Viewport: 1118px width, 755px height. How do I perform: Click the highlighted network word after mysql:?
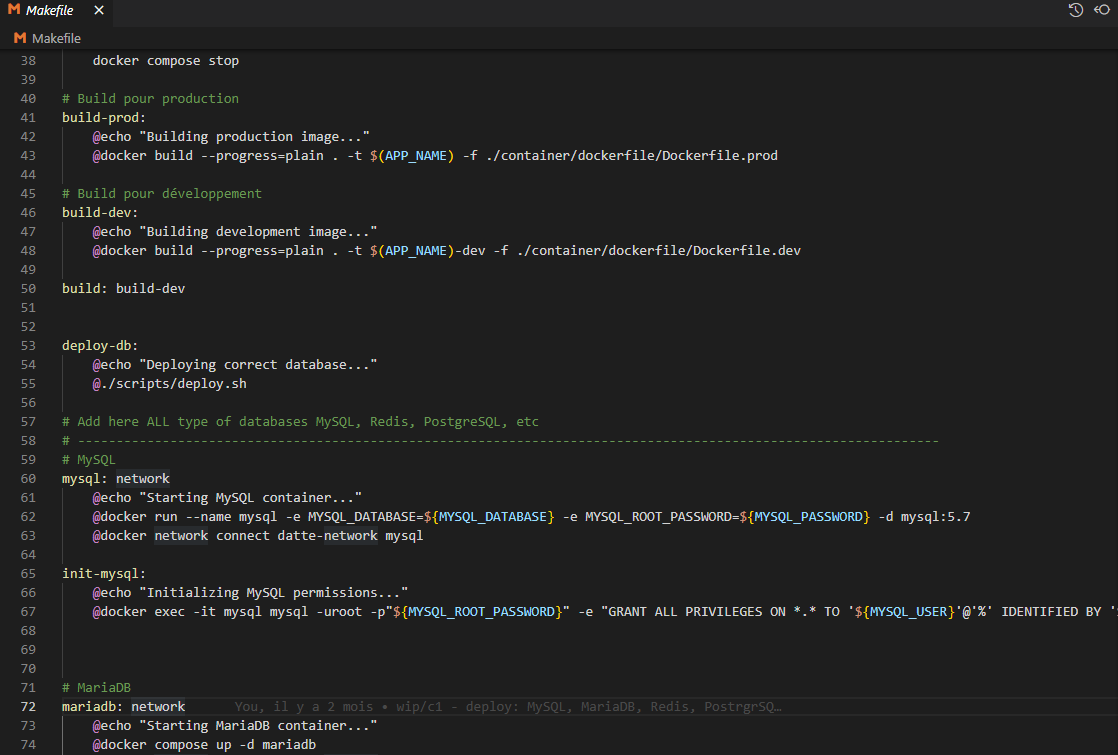coord(143,479)
